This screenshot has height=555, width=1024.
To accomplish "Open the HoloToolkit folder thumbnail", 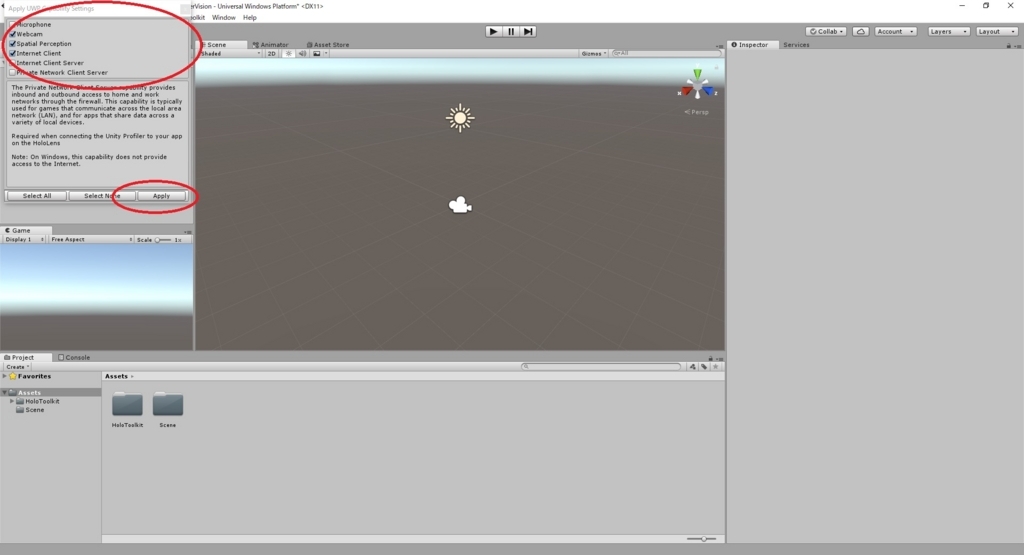I will tap(127, 404).
